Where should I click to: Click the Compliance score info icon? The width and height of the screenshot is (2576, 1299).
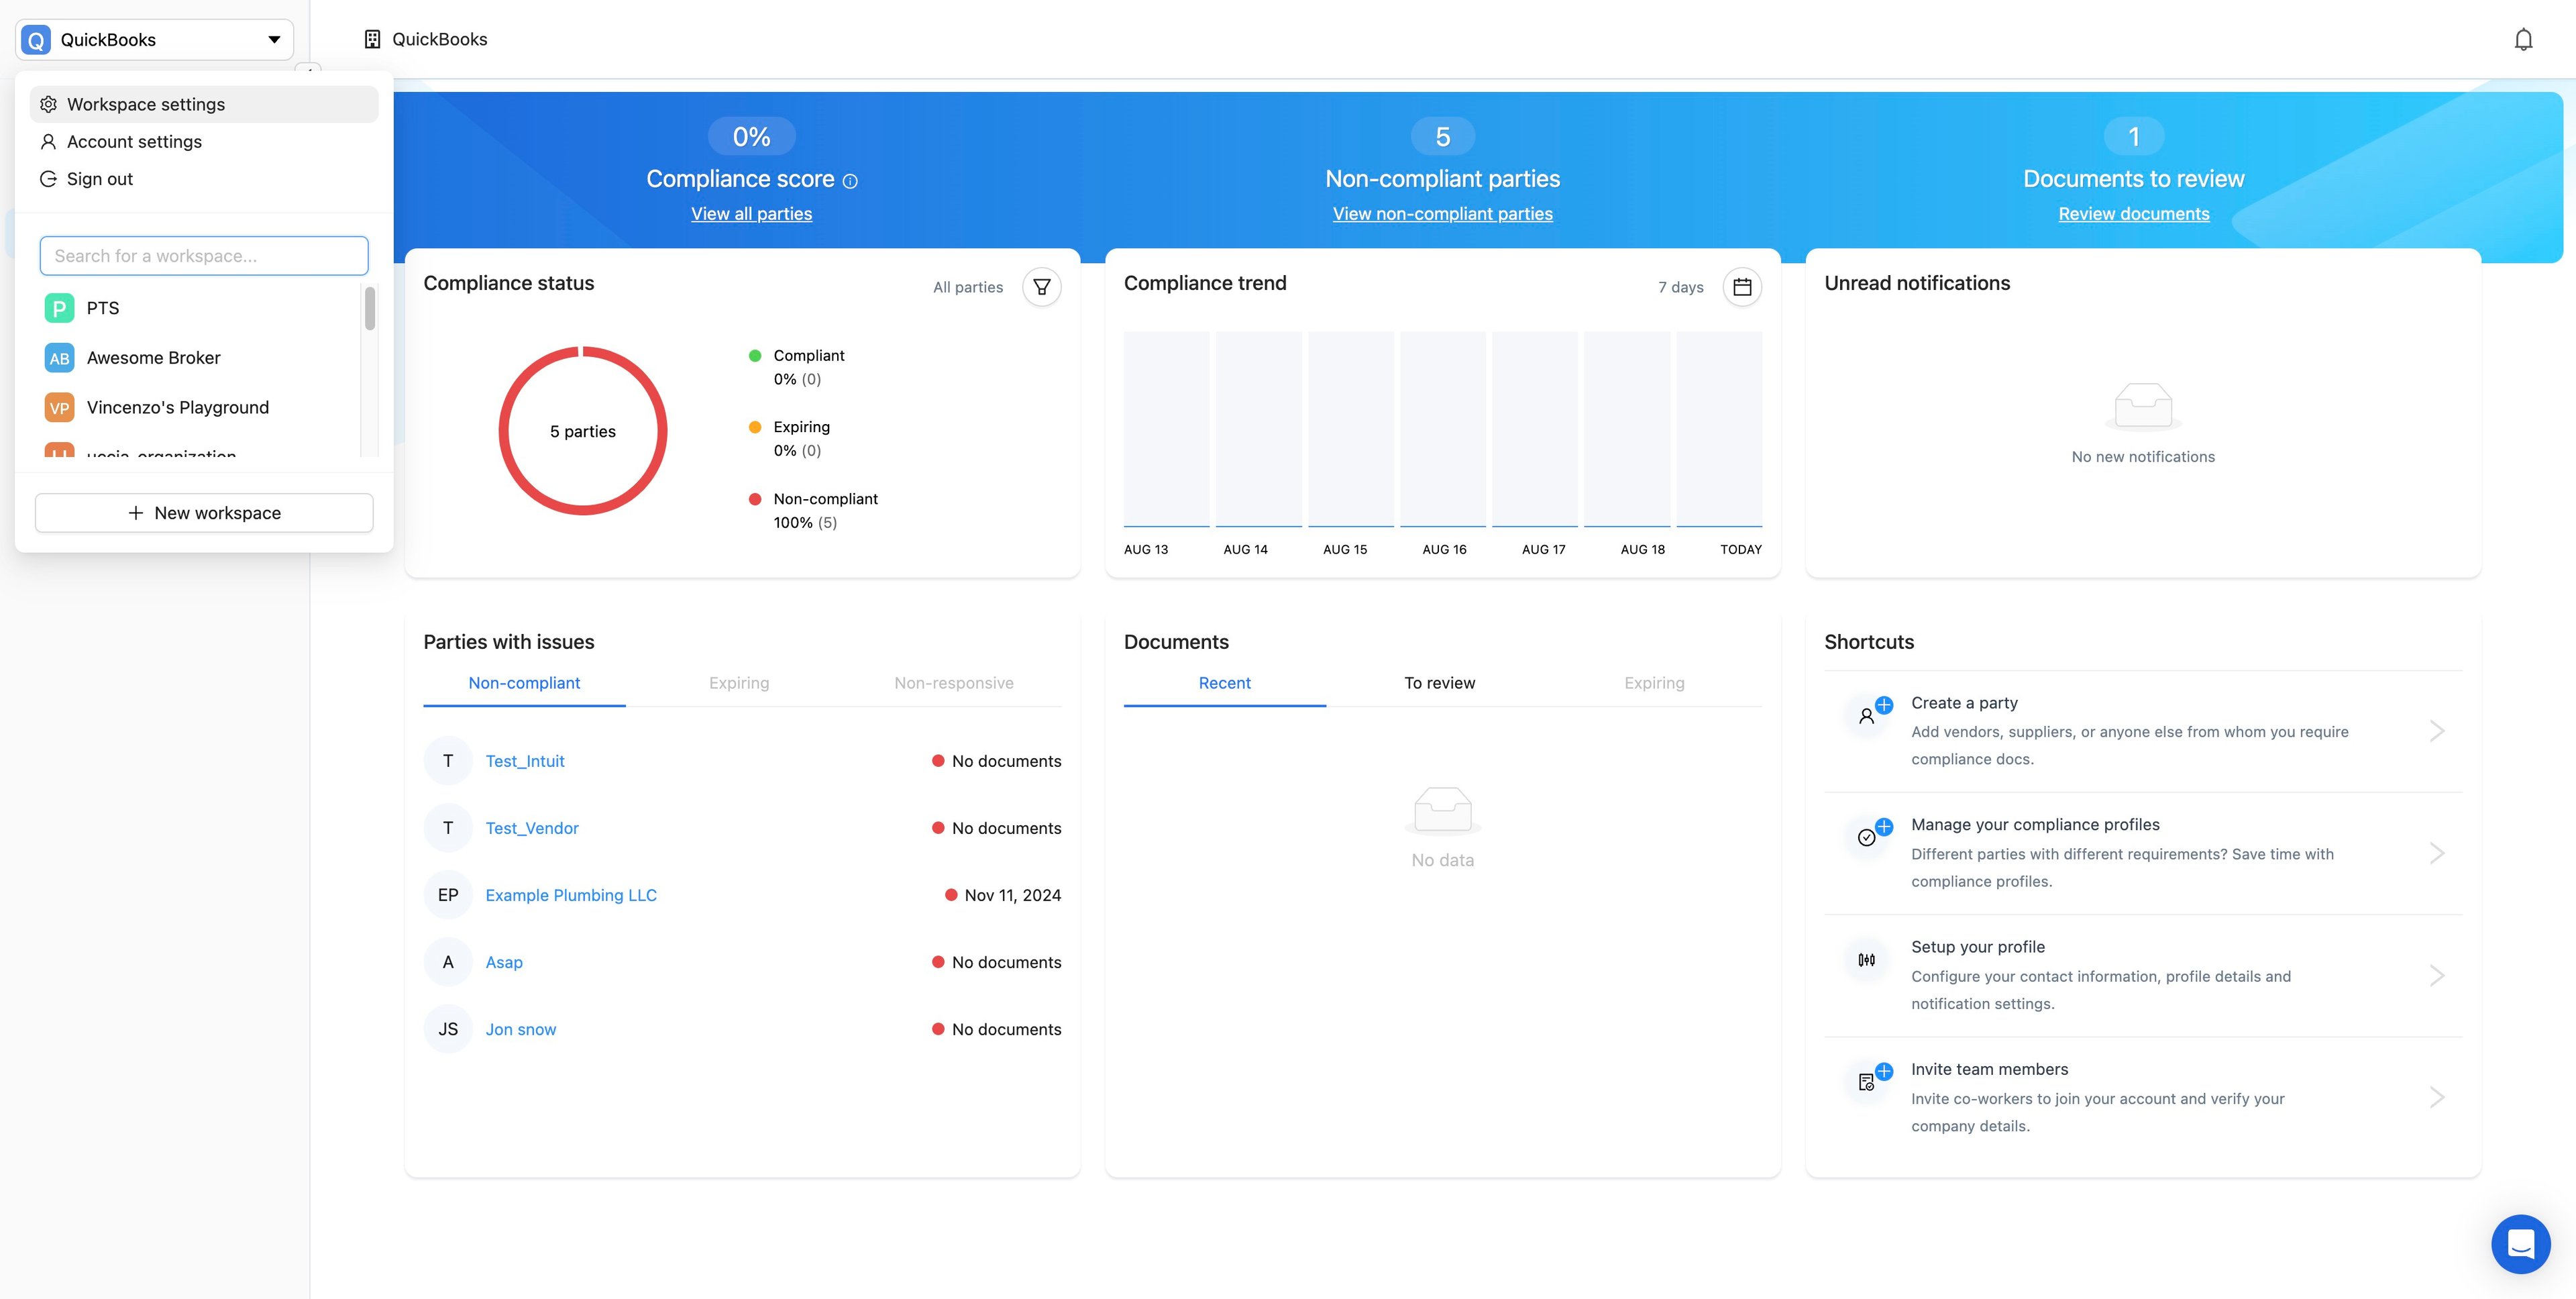click(850, 181)
